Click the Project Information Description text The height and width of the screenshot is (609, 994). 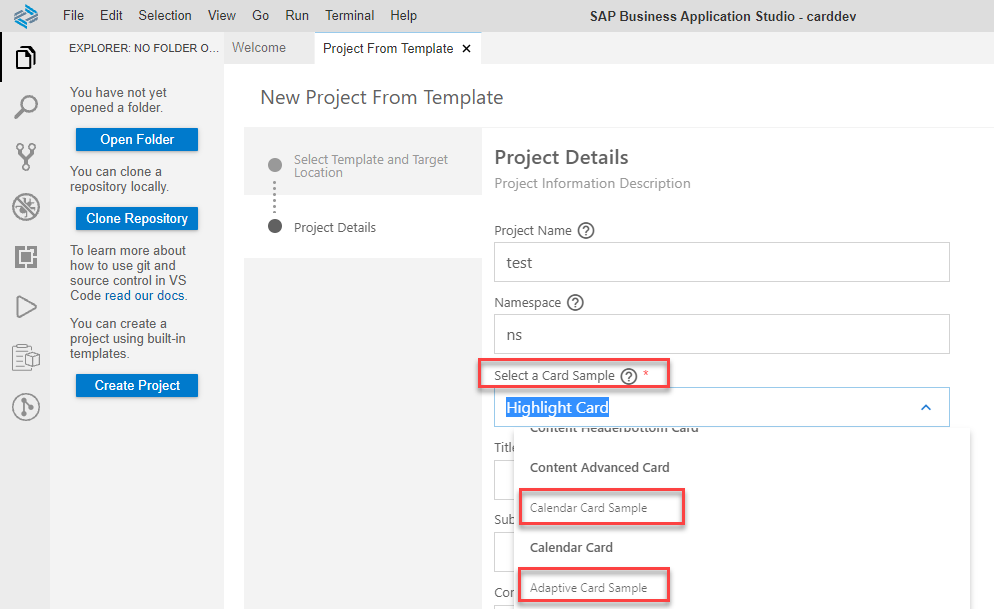(592, 184)
